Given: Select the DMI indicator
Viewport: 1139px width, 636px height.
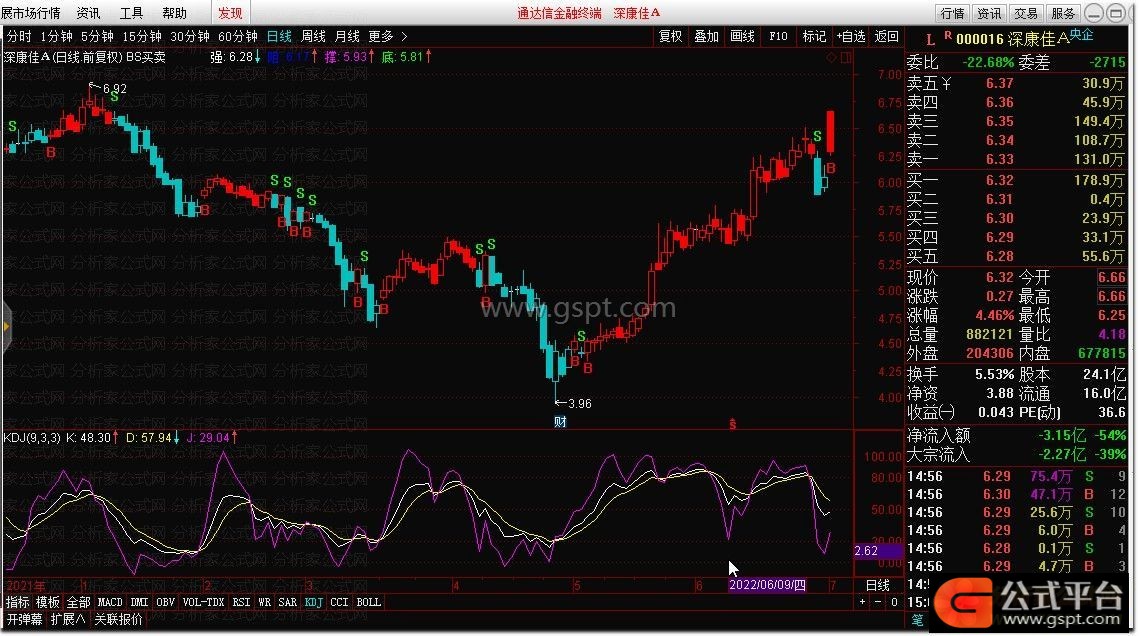Looking at the screenshot, I should pos(139,602).
